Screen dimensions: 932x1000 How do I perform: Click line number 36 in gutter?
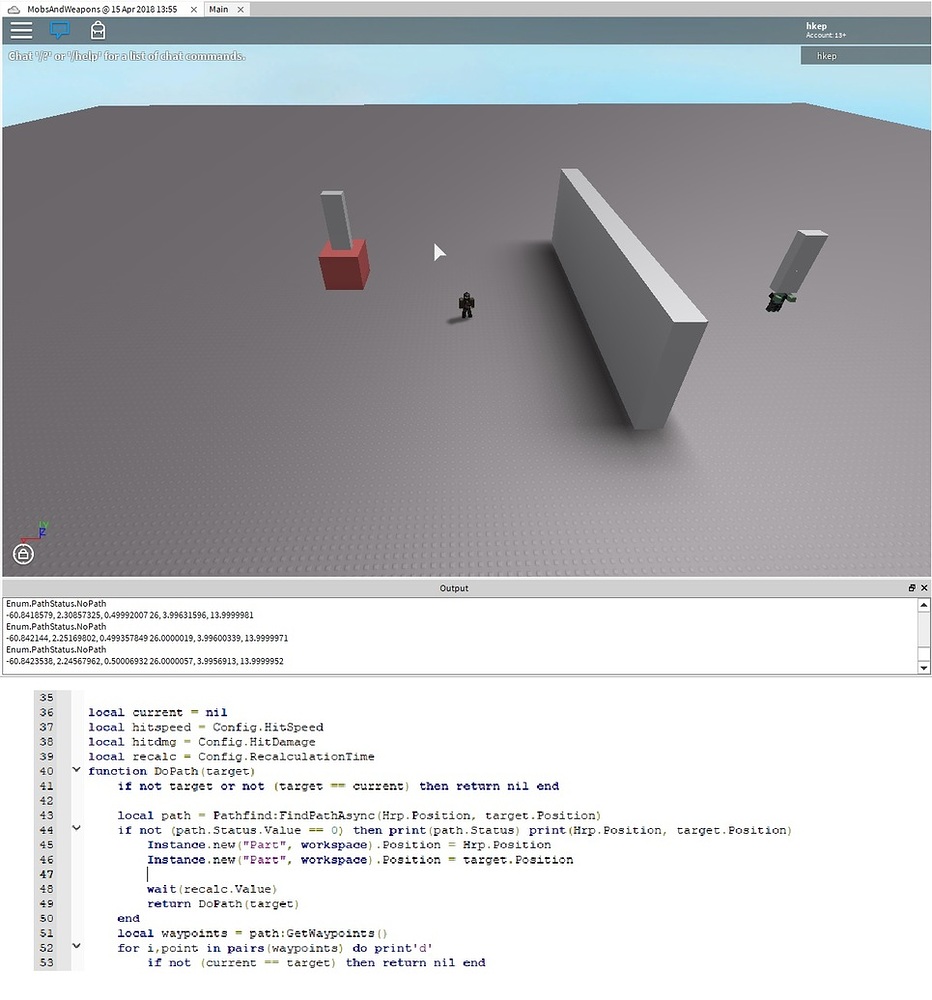tap(47, 712)
